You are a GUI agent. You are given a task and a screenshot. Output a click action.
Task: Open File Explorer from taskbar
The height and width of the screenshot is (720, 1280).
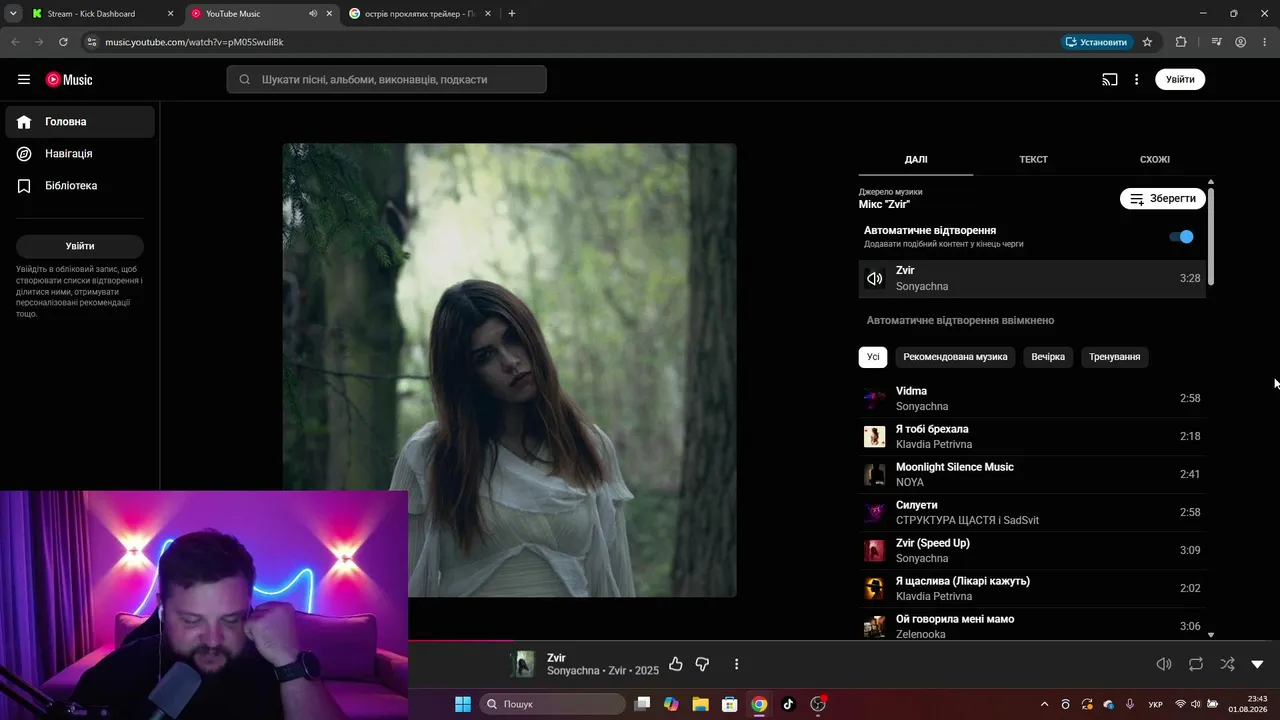[700, 704]
